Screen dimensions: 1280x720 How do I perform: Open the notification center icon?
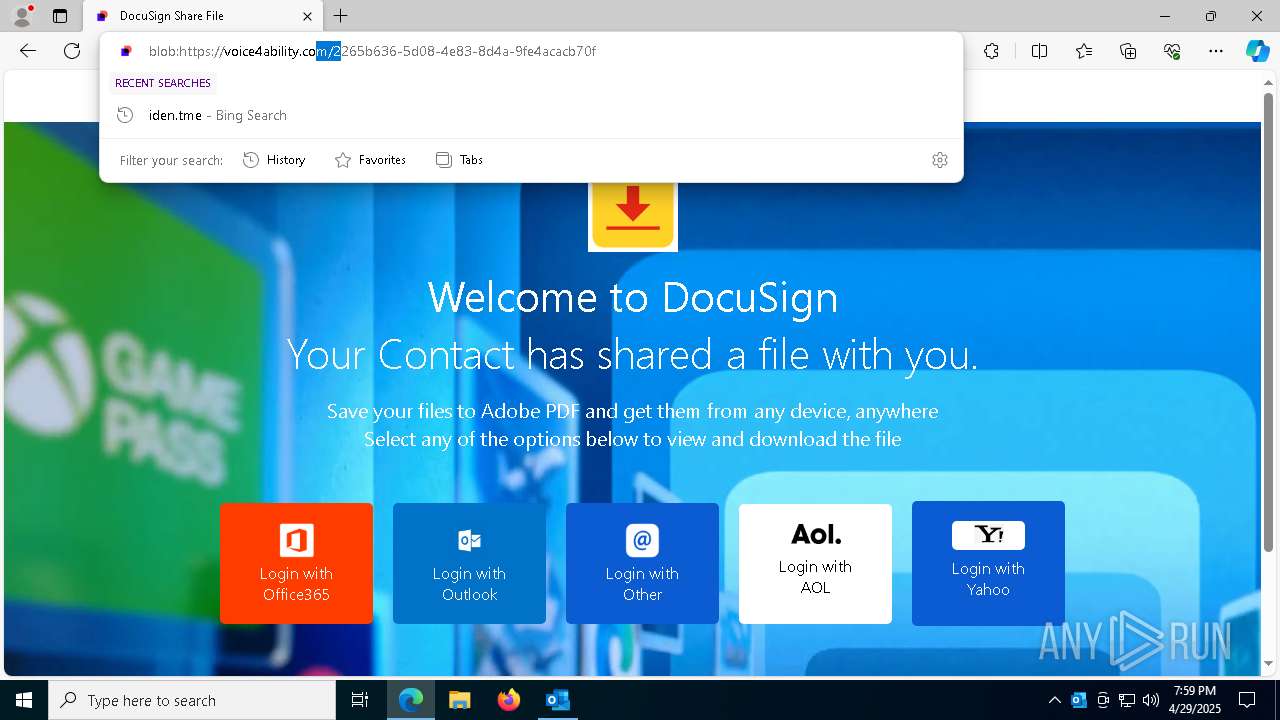coord(1247,700)
